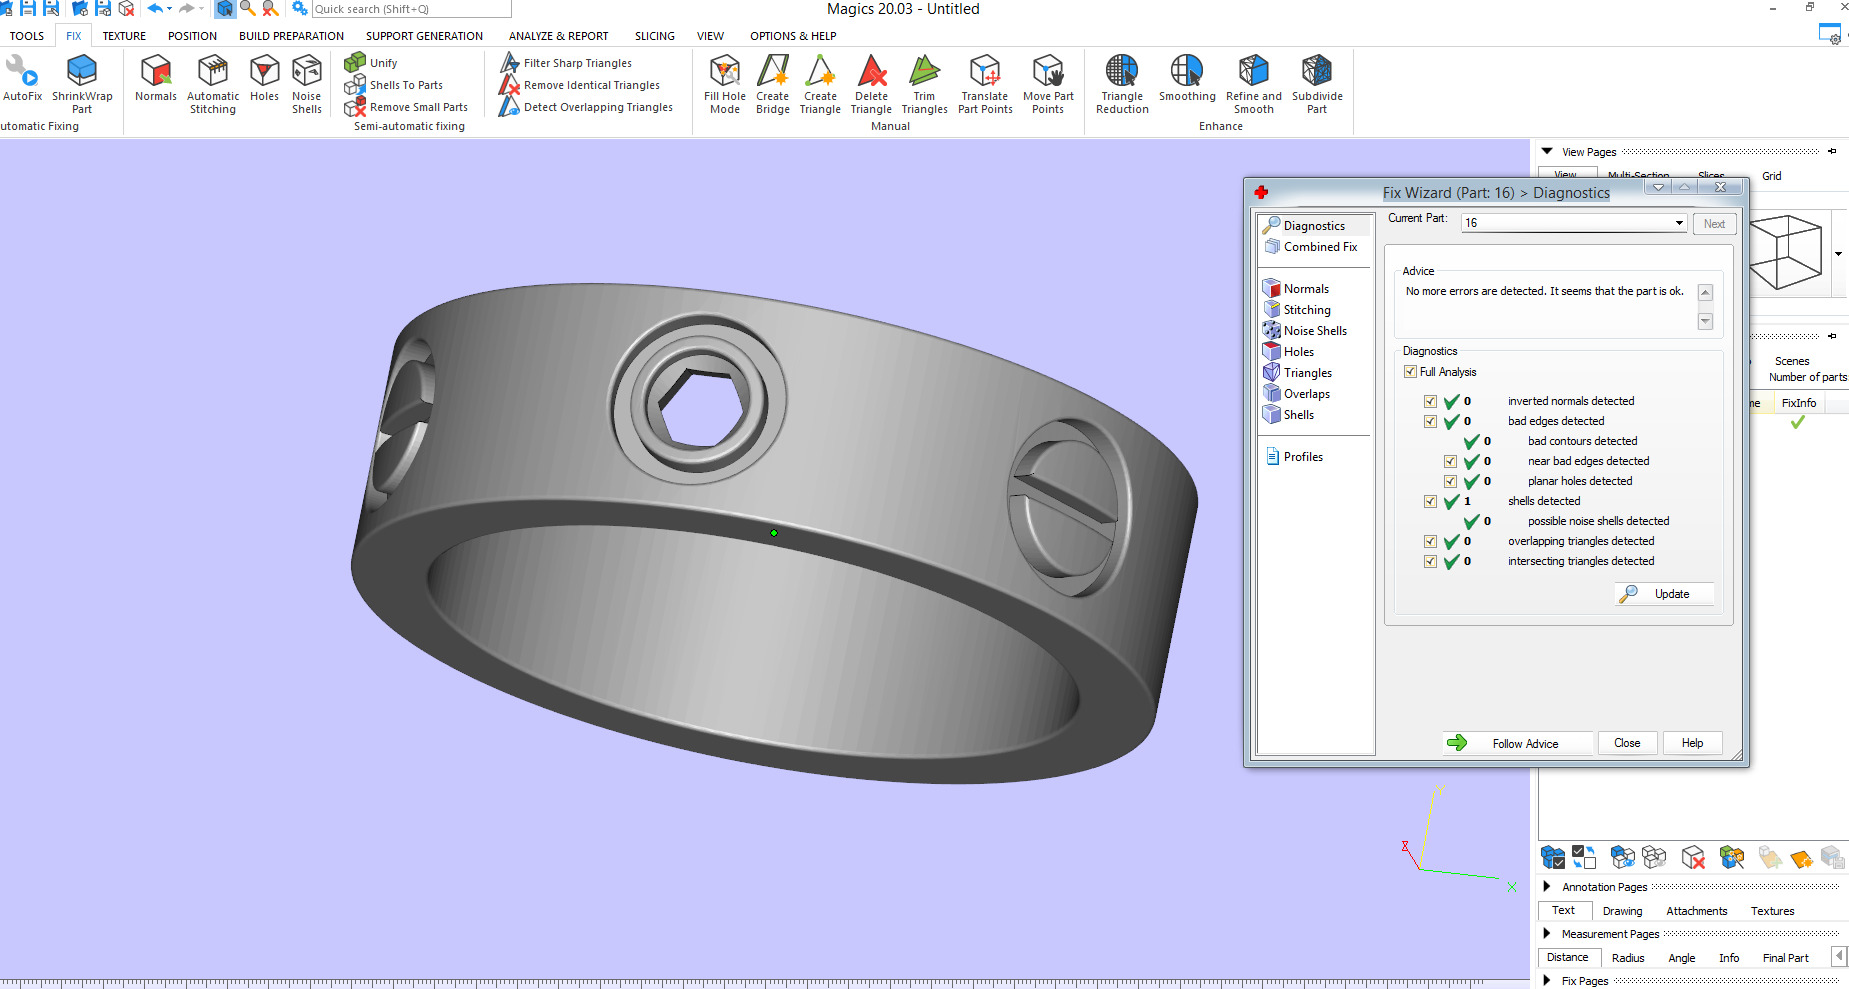
Task: Pick the Create Triangle tool
Action: [x=820, y=84]
